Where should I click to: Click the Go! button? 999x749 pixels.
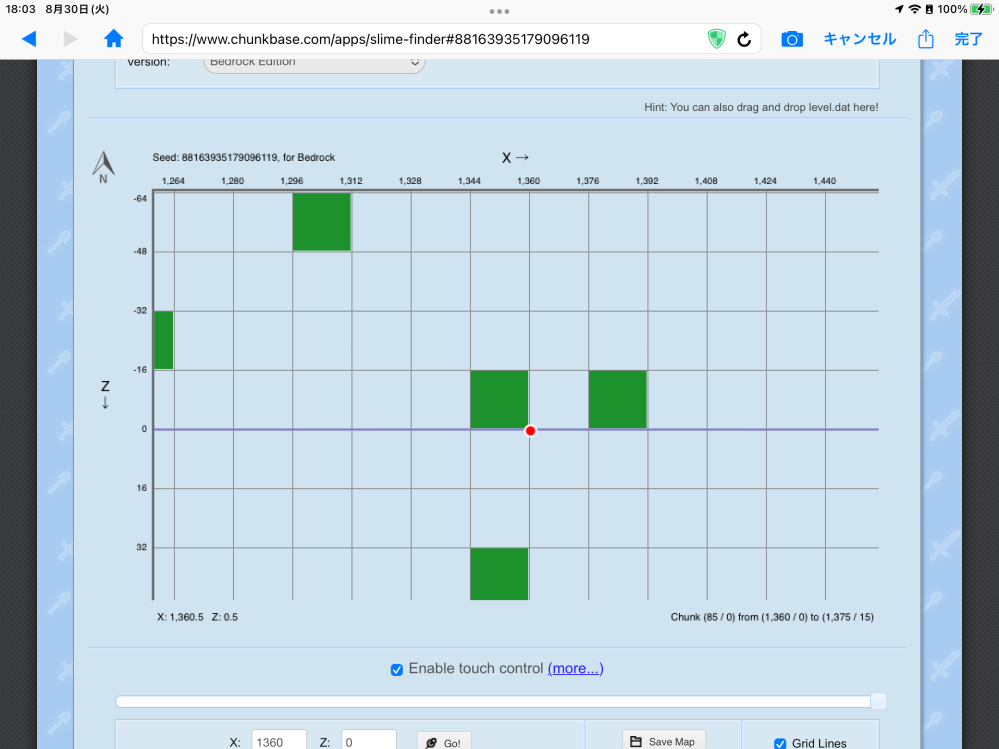(444, 742)
